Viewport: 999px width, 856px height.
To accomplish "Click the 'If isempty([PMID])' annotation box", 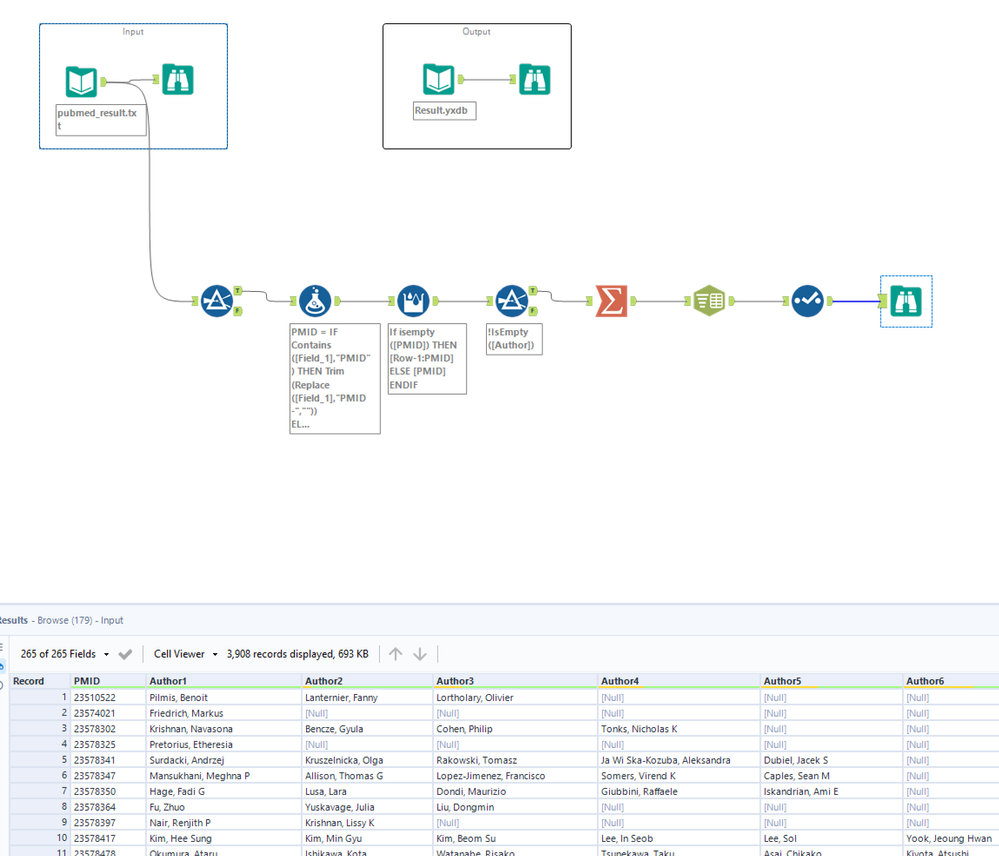I will [x=427, y=359].
